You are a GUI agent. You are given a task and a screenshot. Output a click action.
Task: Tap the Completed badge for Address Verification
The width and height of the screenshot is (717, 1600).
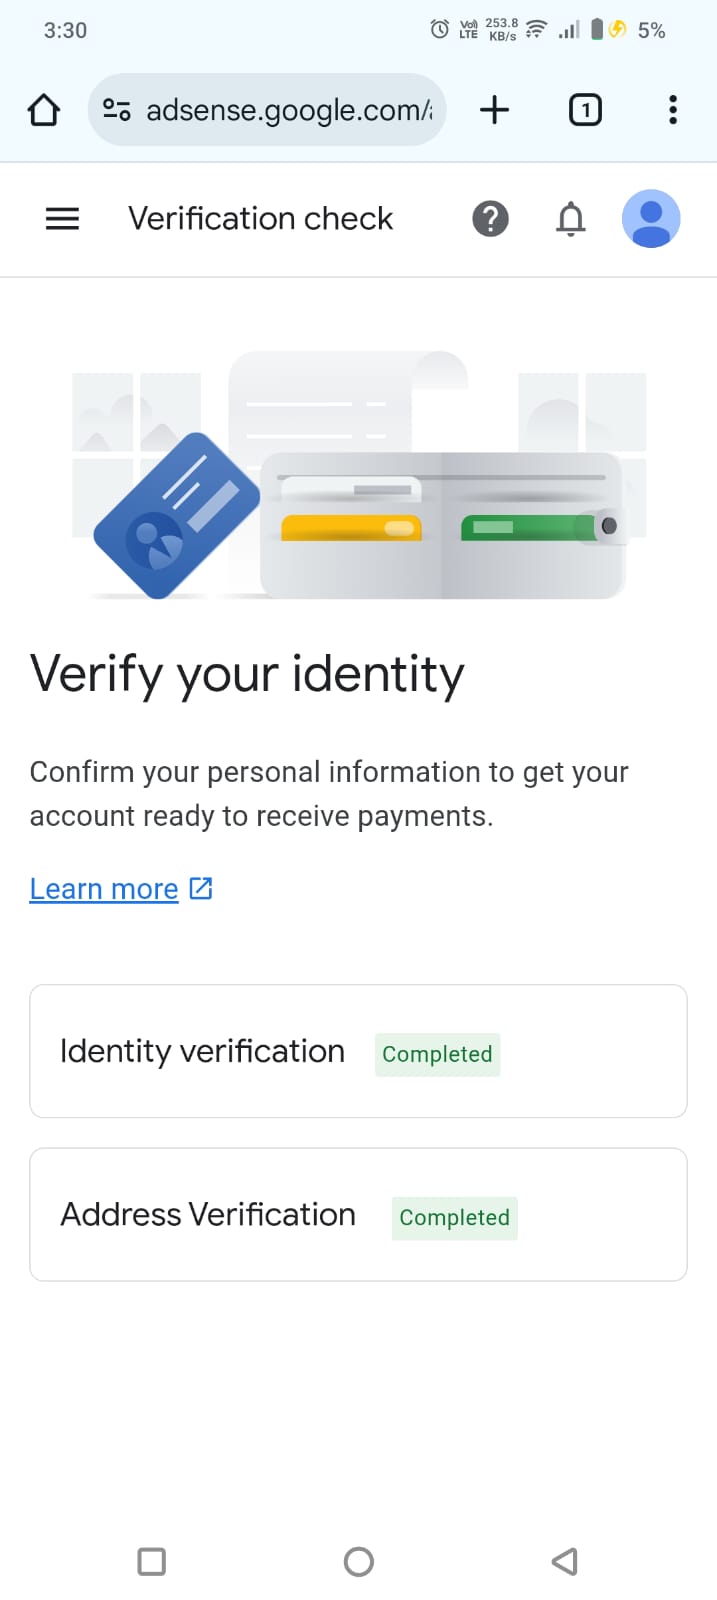coord(454,1217)
